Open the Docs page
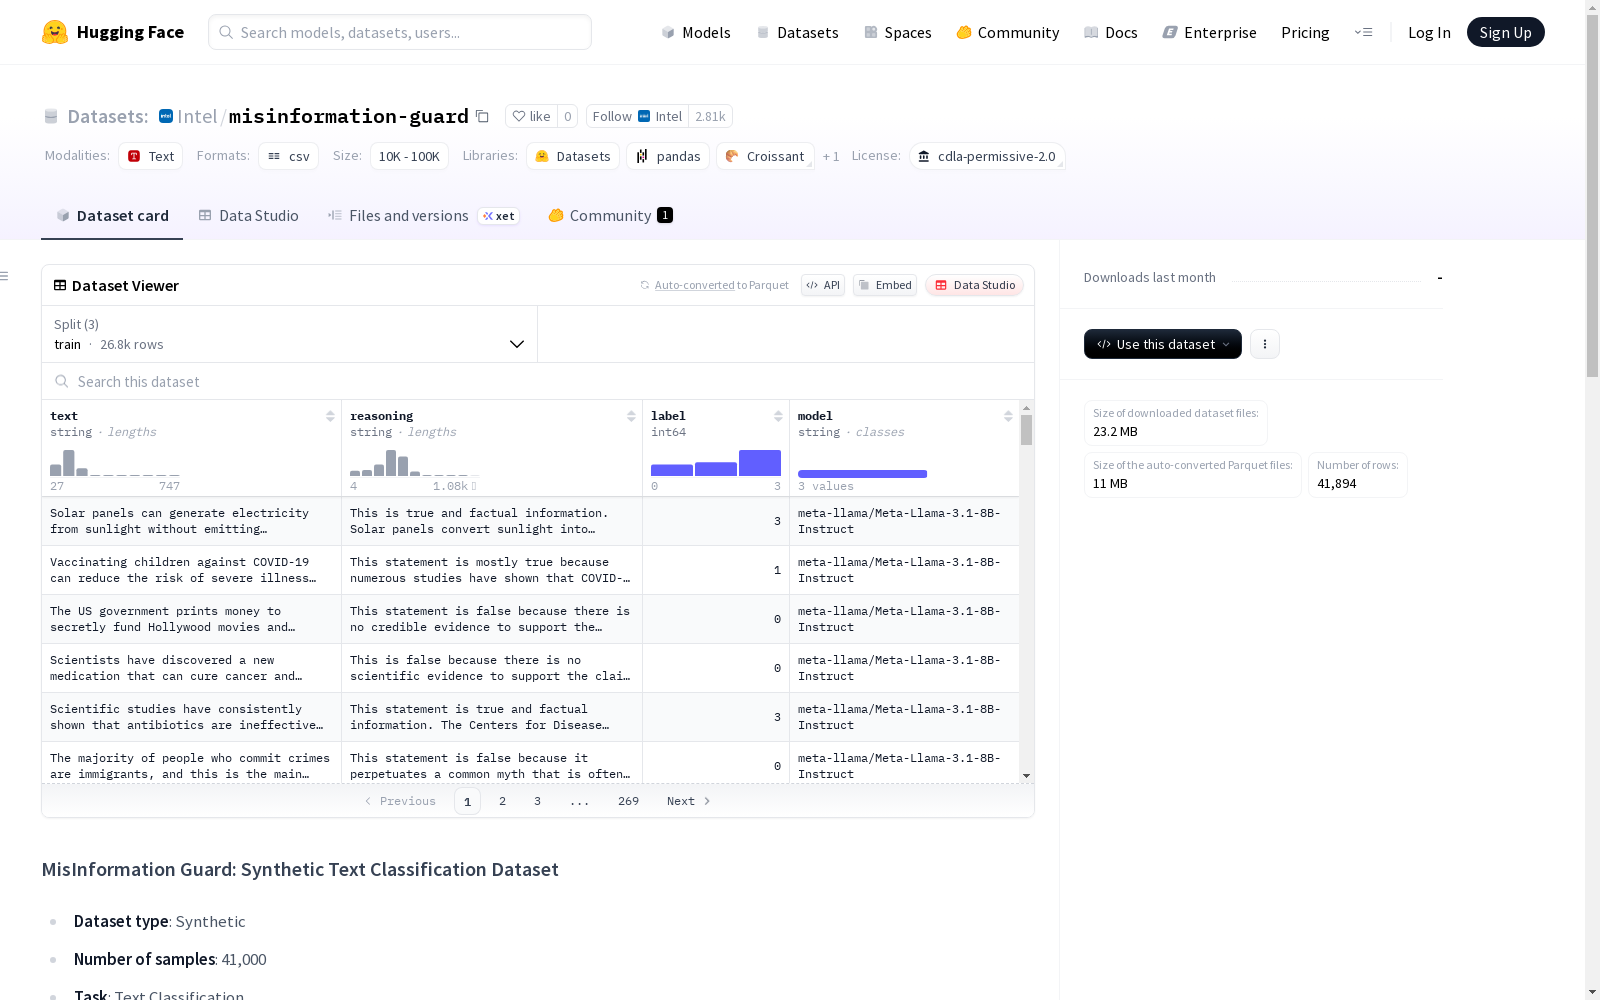The width and height of the screenshot is (1600, 1000). 1111,32
